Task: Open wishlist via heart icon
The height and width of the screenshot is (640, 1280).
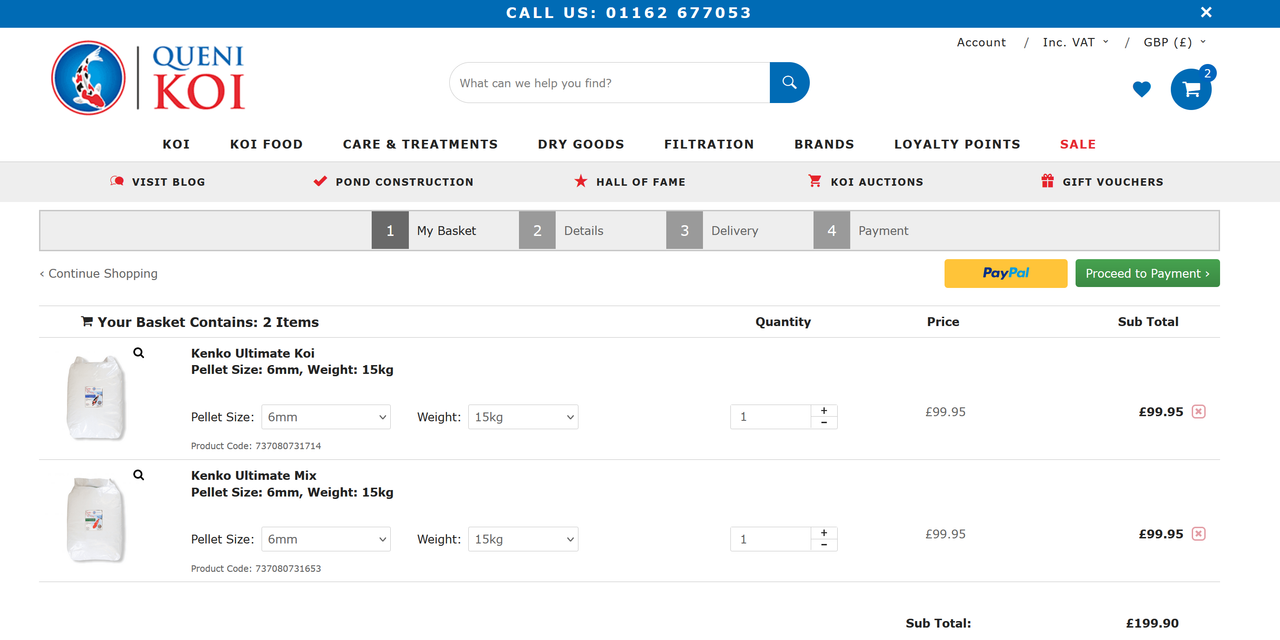Action: pos(1141,89)
